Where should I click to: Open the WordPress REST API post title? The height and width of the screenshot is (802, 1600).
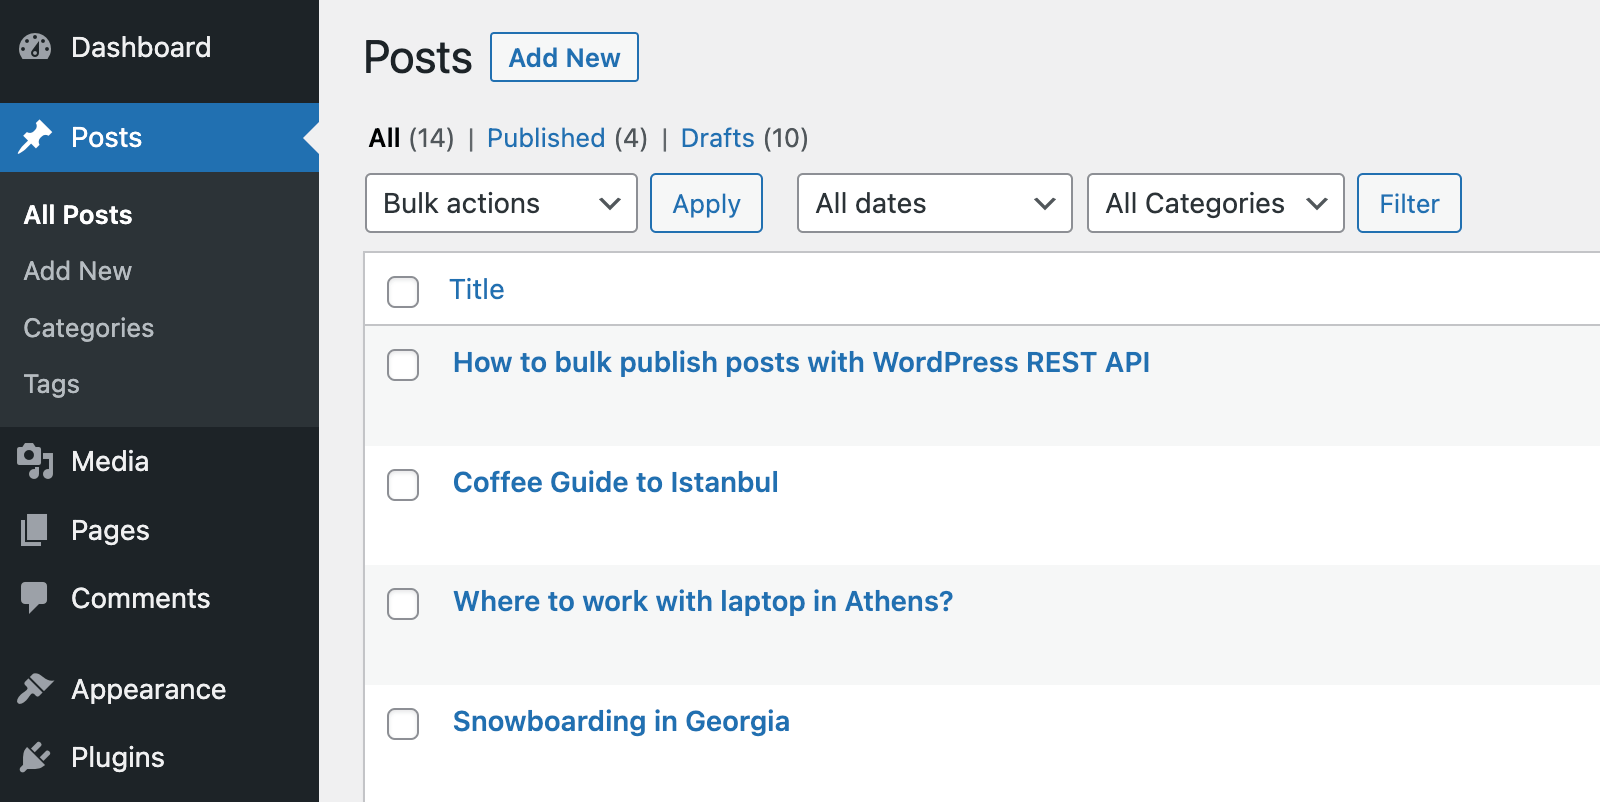[x=801, y=362]
